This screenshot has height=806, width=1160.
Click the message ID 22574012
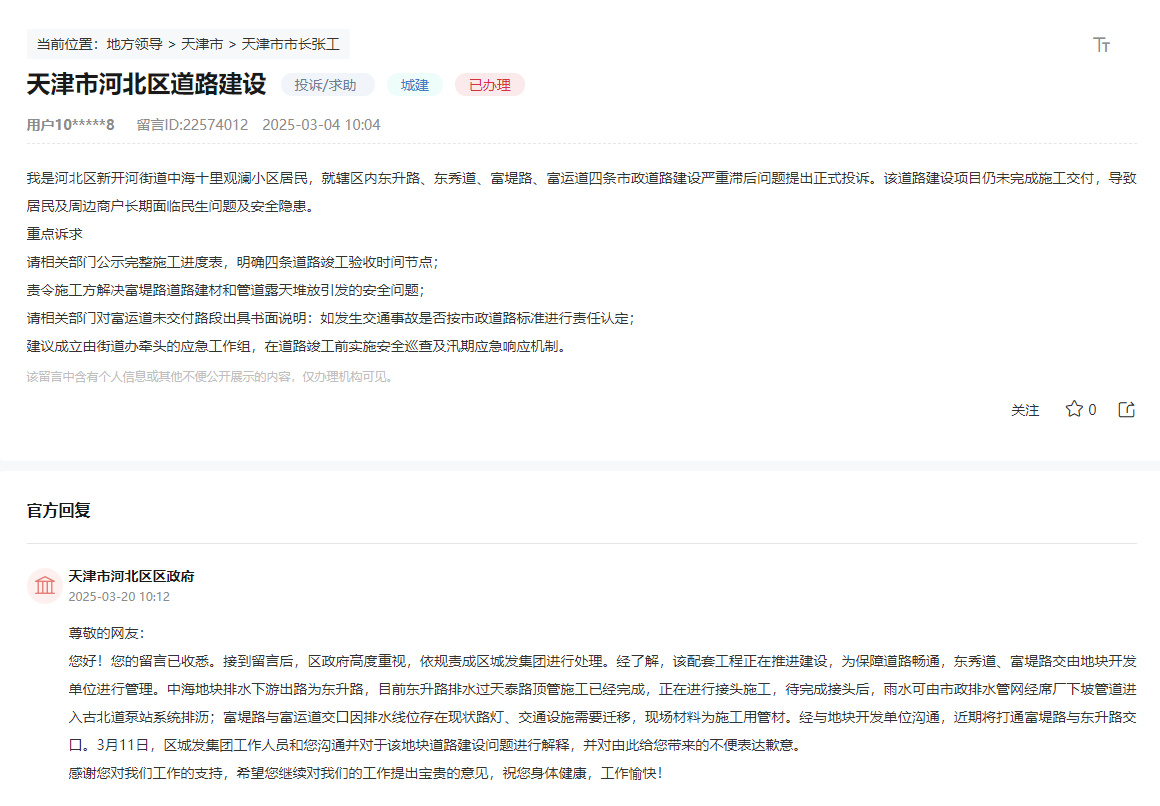(192, 125)
